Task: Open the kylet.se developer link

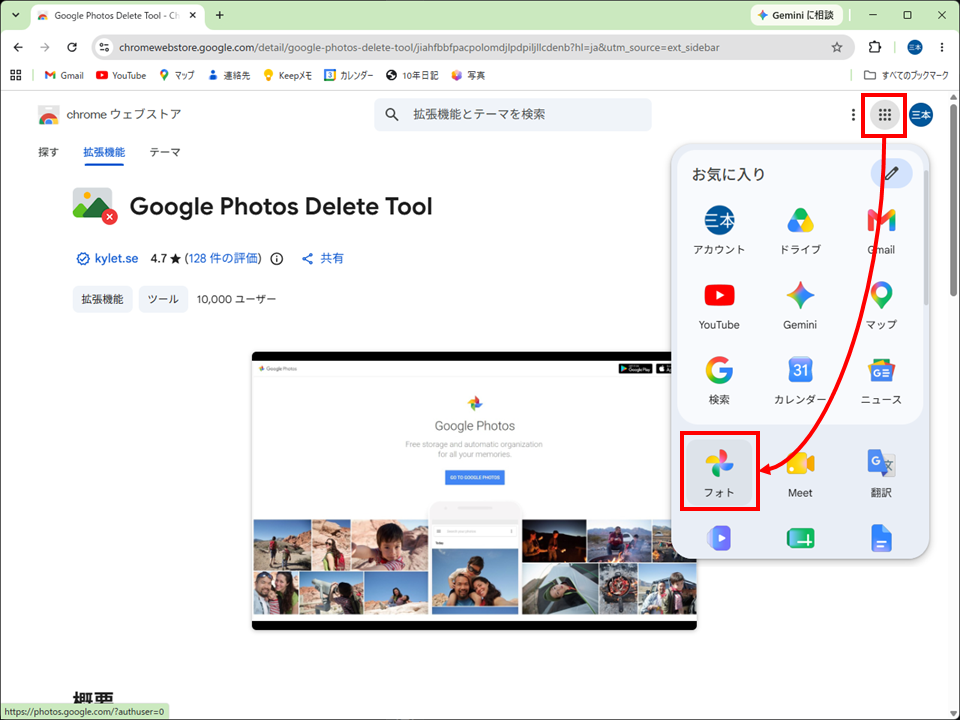Action: [116, 258]
